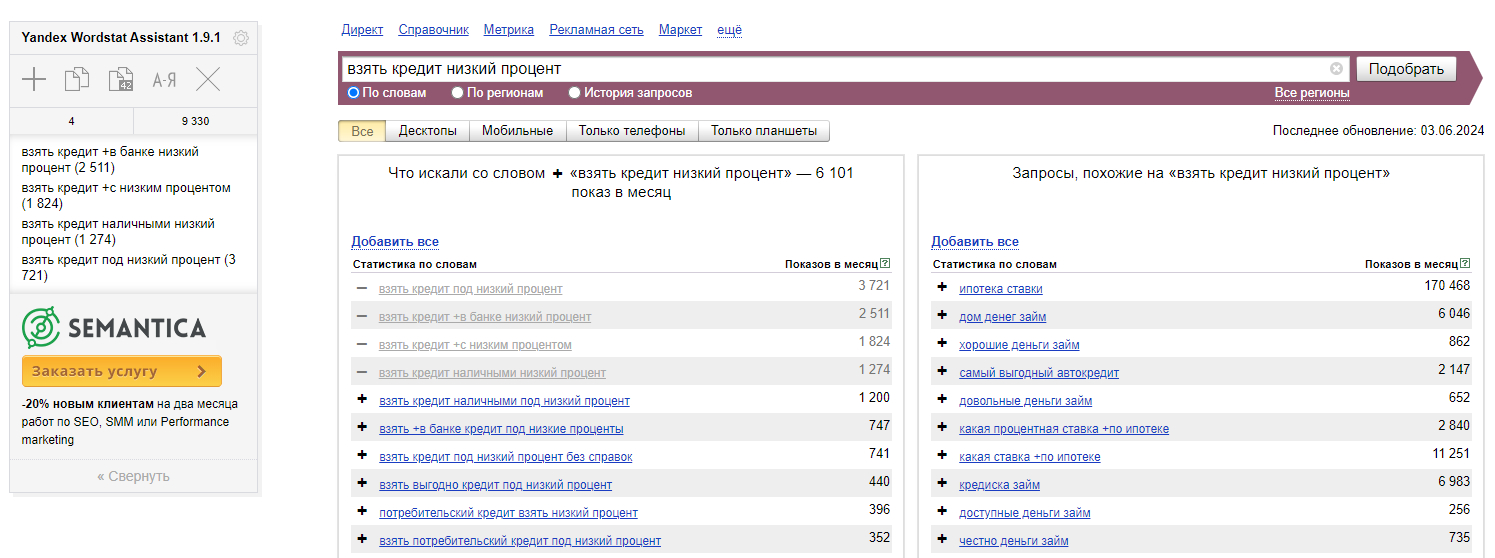Add 'честно деньги займ' with plus icon

942,540
